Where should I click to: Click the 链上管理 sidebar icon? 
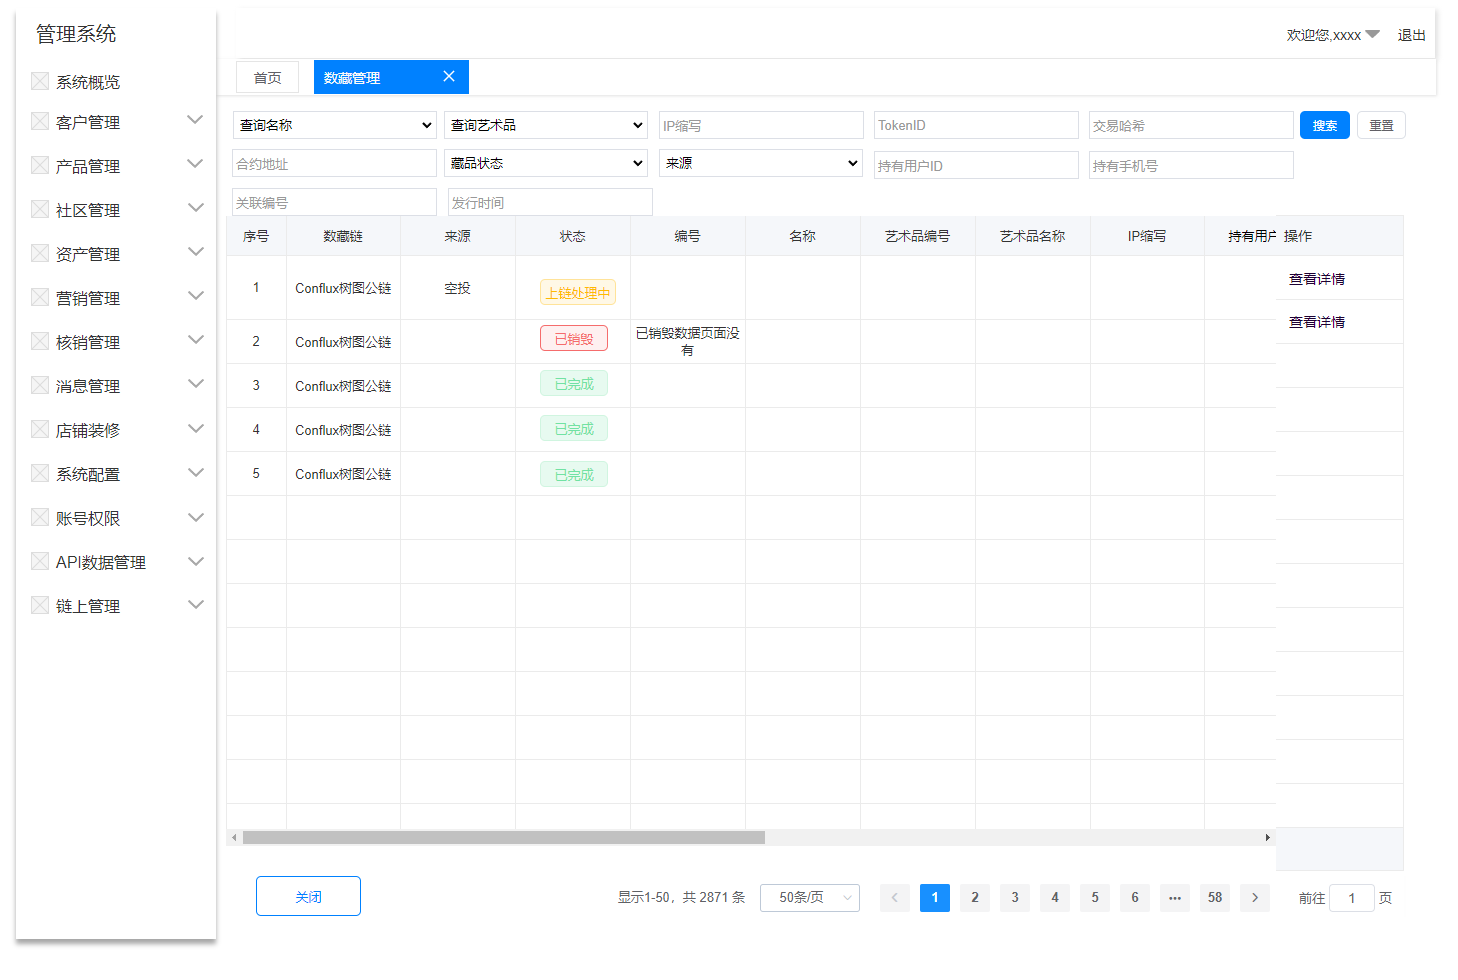click(x=40, y=605)
